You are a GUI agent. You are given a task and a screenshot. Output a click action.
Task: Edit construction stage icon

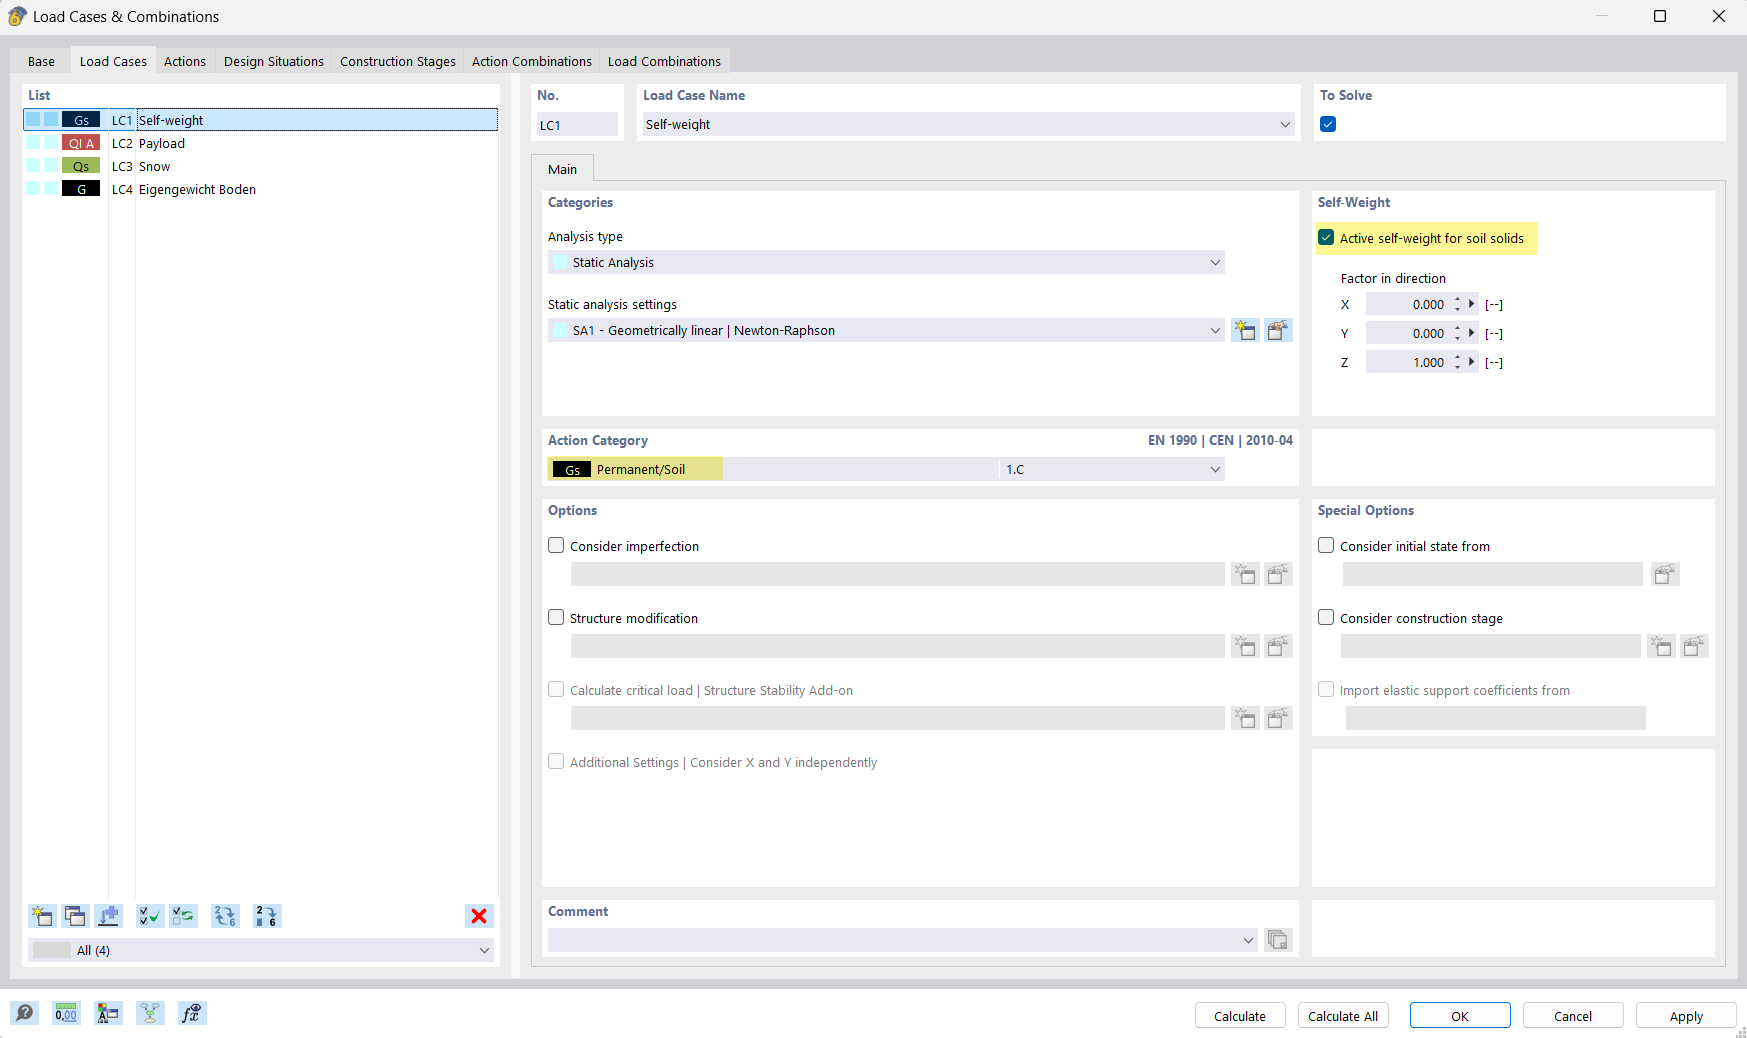click(1694, 646)
